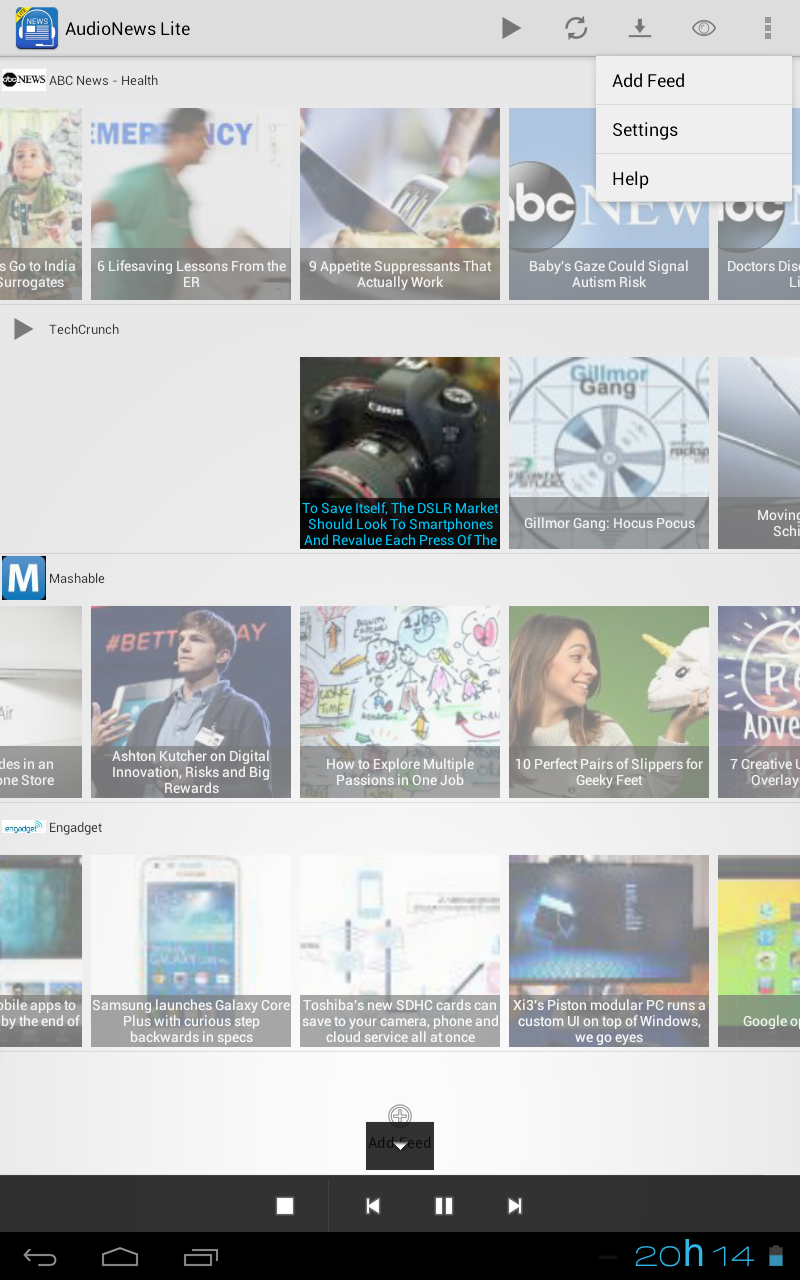Open Baby's Gaze Could Signal Autism Risk

tap(609, 204)
